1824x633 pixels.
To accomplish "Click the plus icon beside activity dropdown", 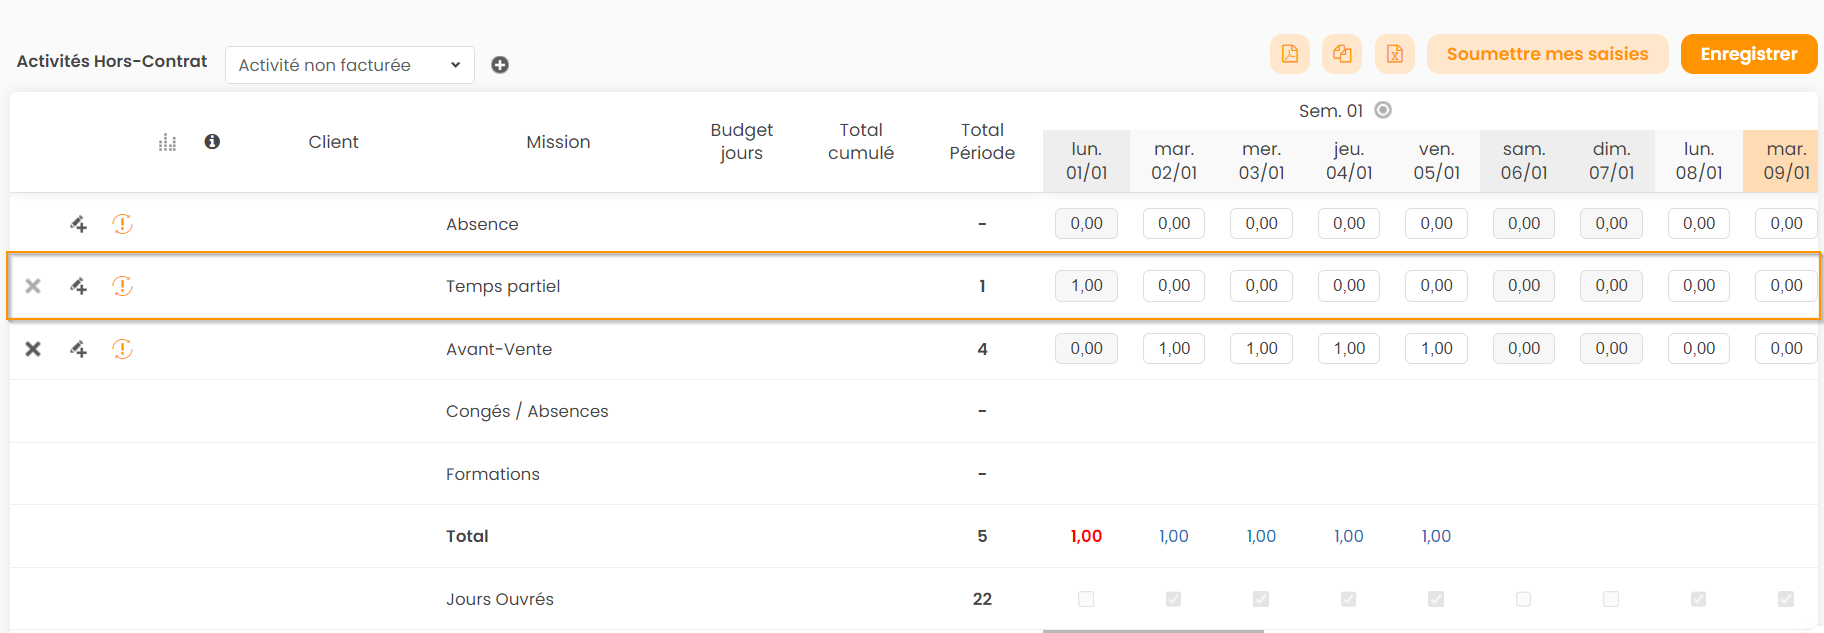I will tap(500, 65).
